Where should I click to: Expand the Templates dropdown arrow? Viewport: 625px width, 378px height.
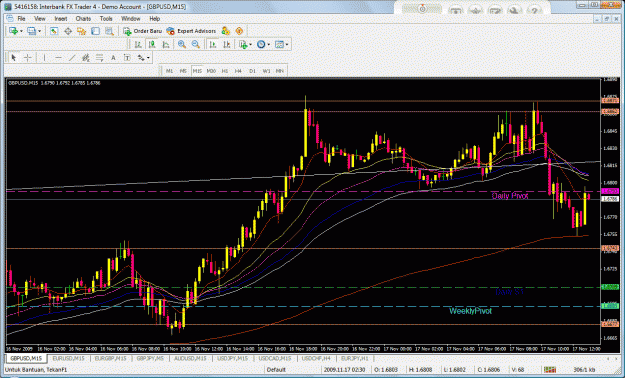[x=287, y=45]
